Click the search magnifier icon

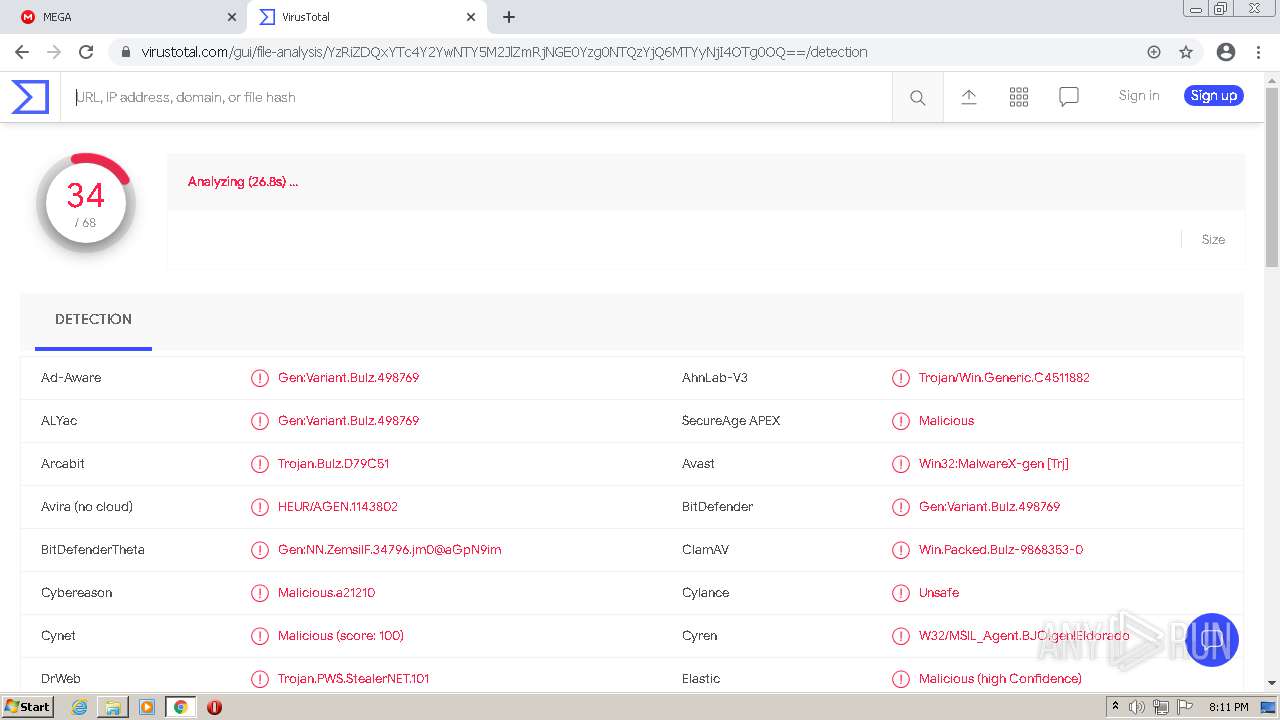(x=917, y=97)
